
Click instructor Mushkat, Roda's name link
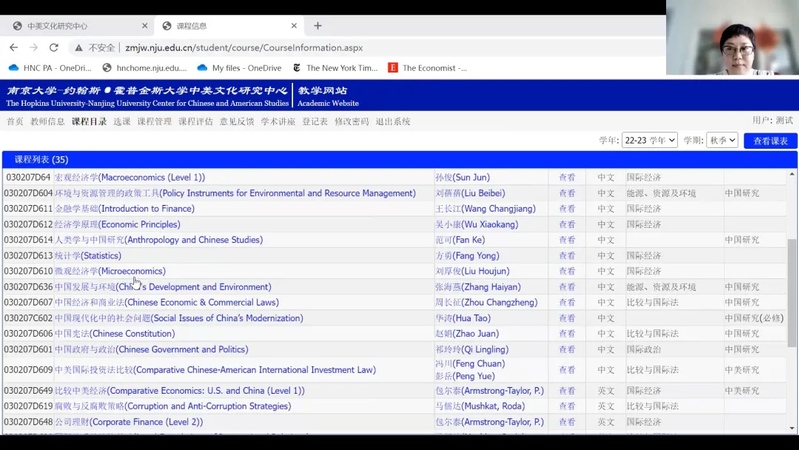tap(480, 406)
